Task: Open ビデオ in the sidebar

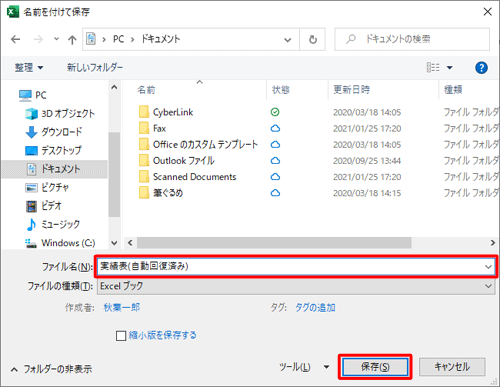Action: [x=44, y=206]
